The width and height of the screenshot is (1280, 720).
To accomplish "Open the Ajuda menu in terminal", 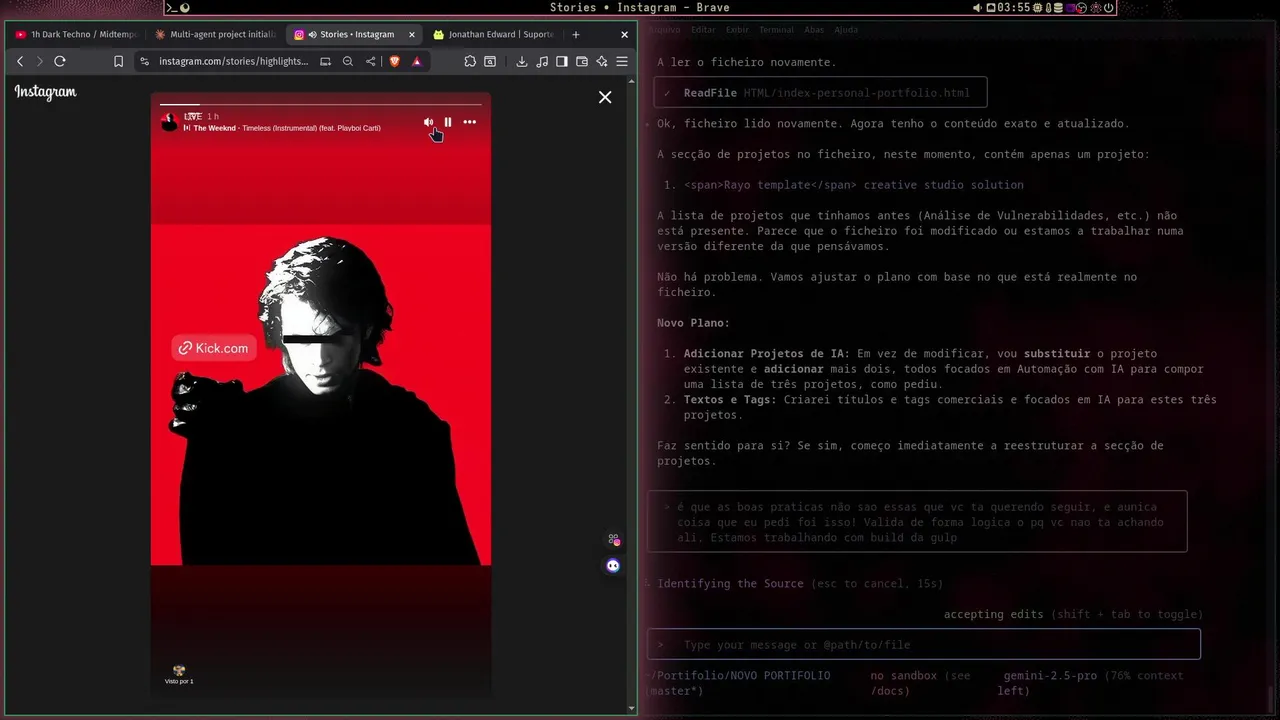I will tap(846, 30).
